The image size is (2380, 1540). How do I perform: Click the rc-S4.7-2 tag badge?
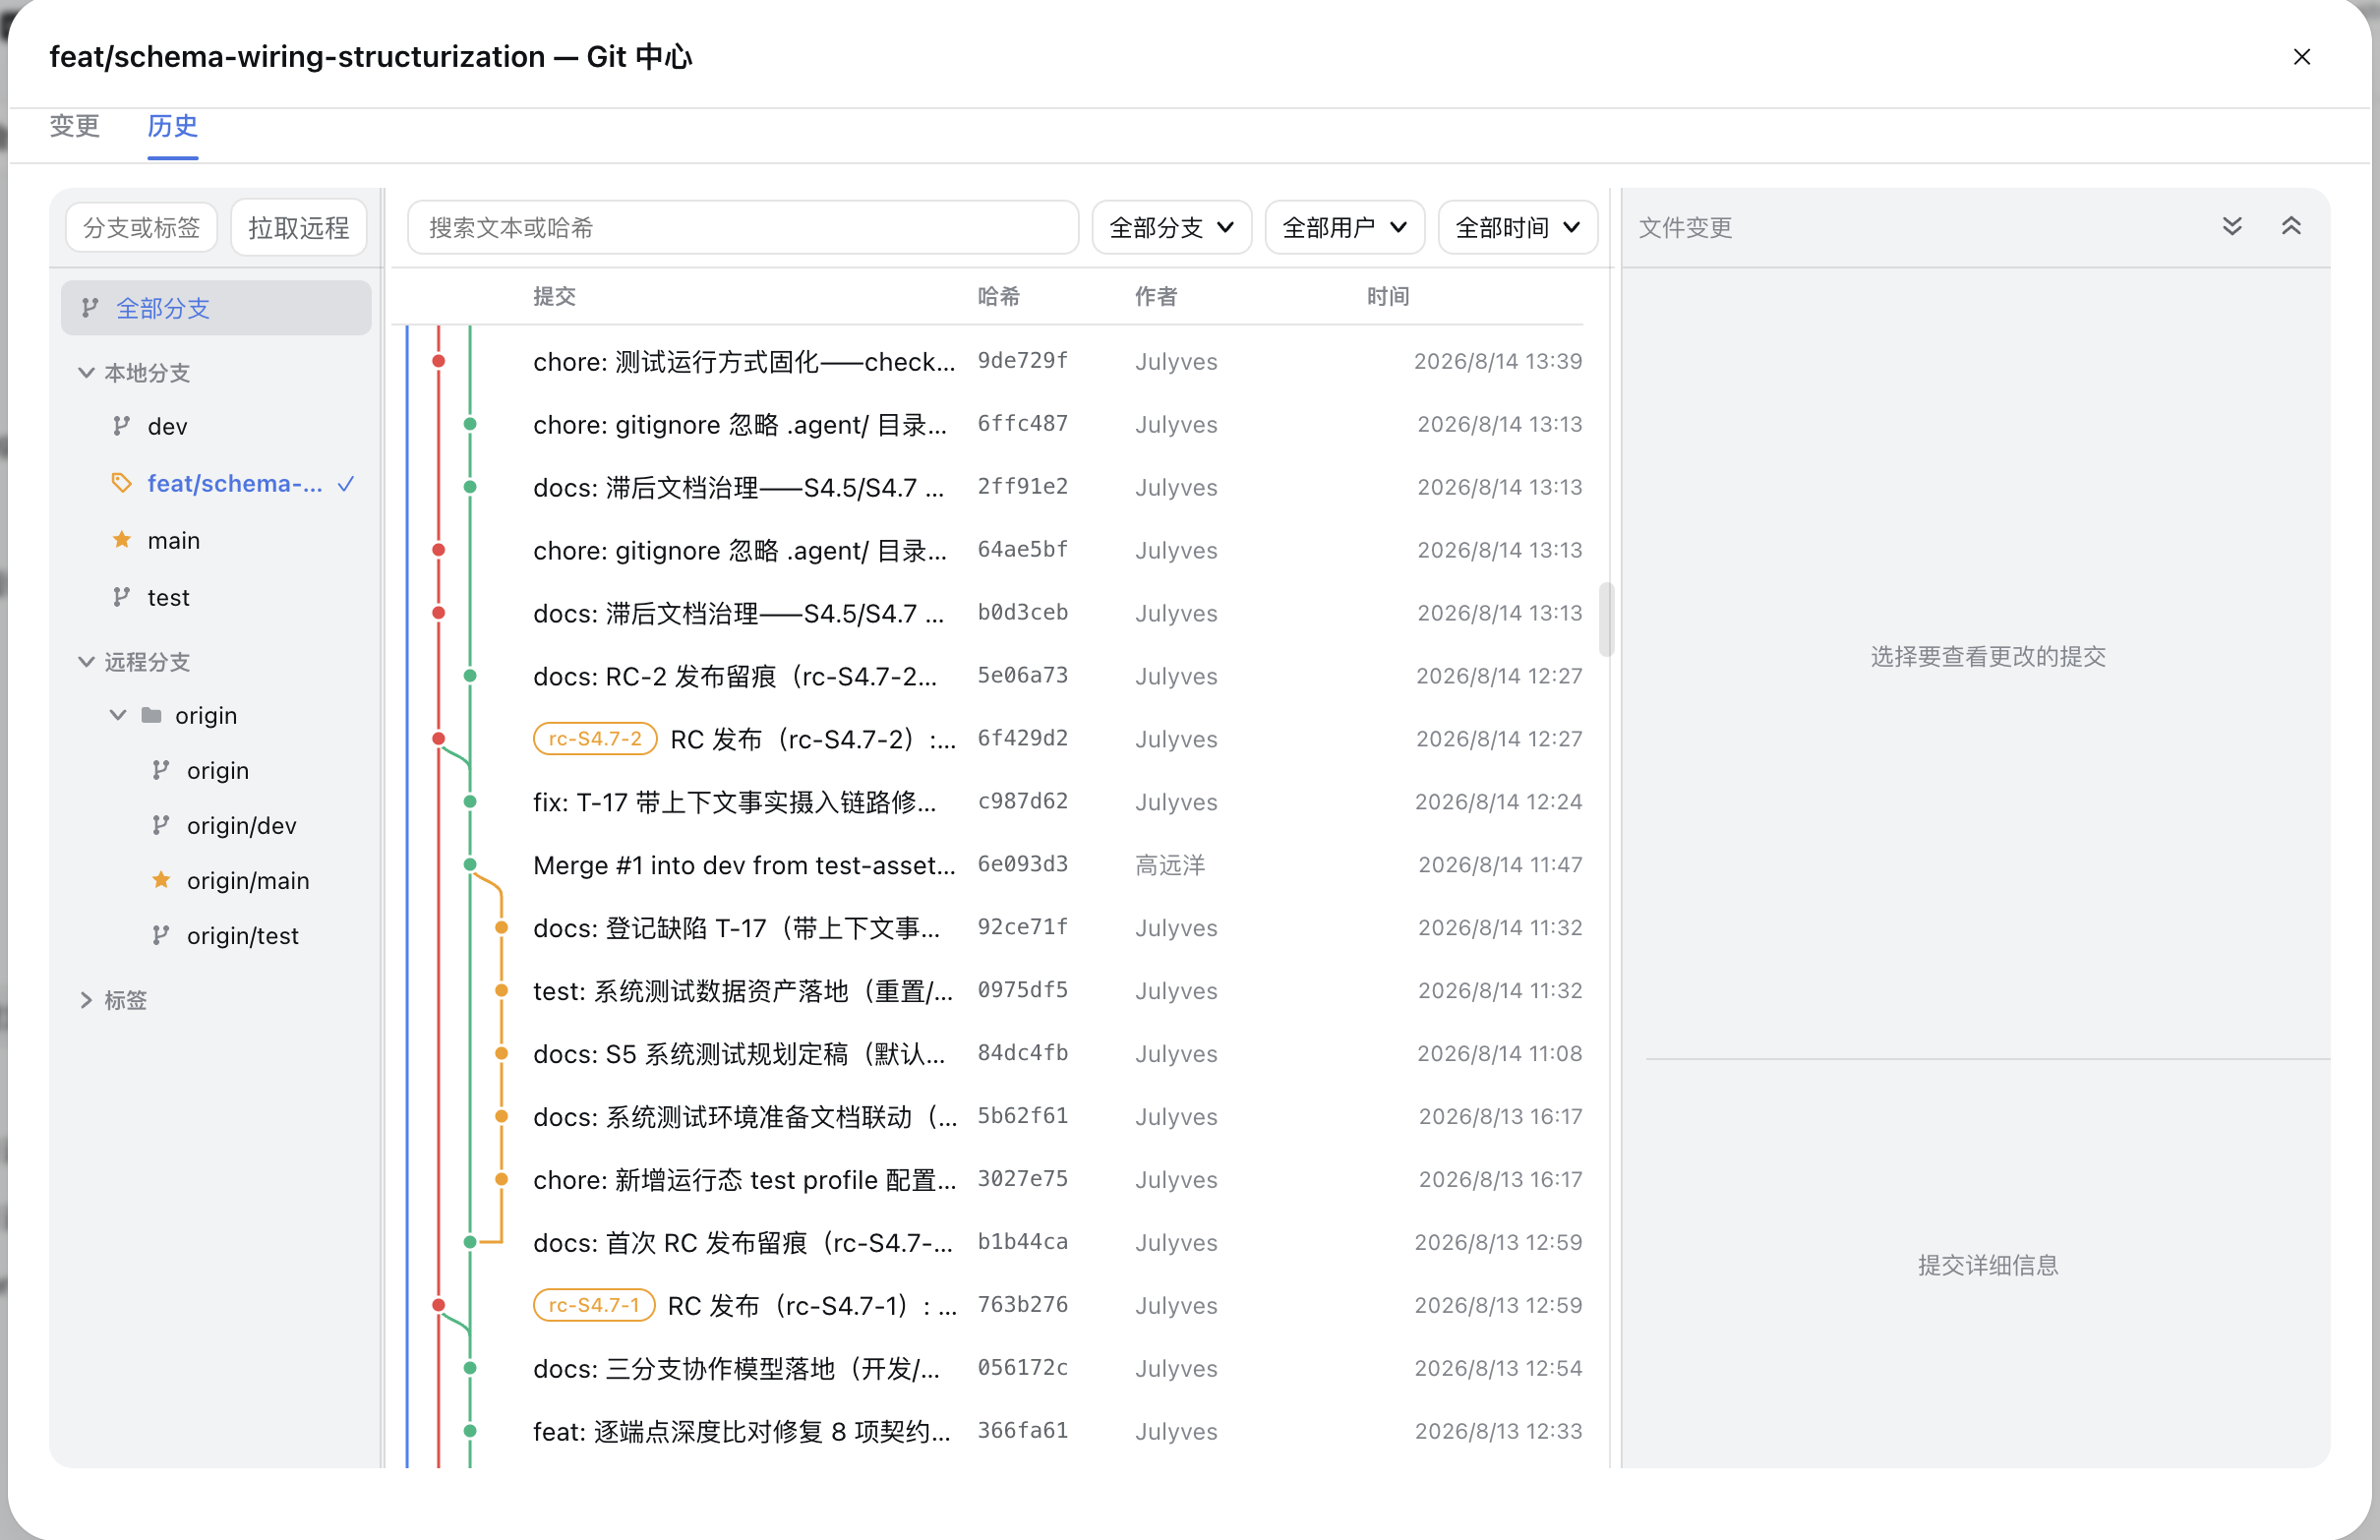pyautogui.click(x=595, y=739)
